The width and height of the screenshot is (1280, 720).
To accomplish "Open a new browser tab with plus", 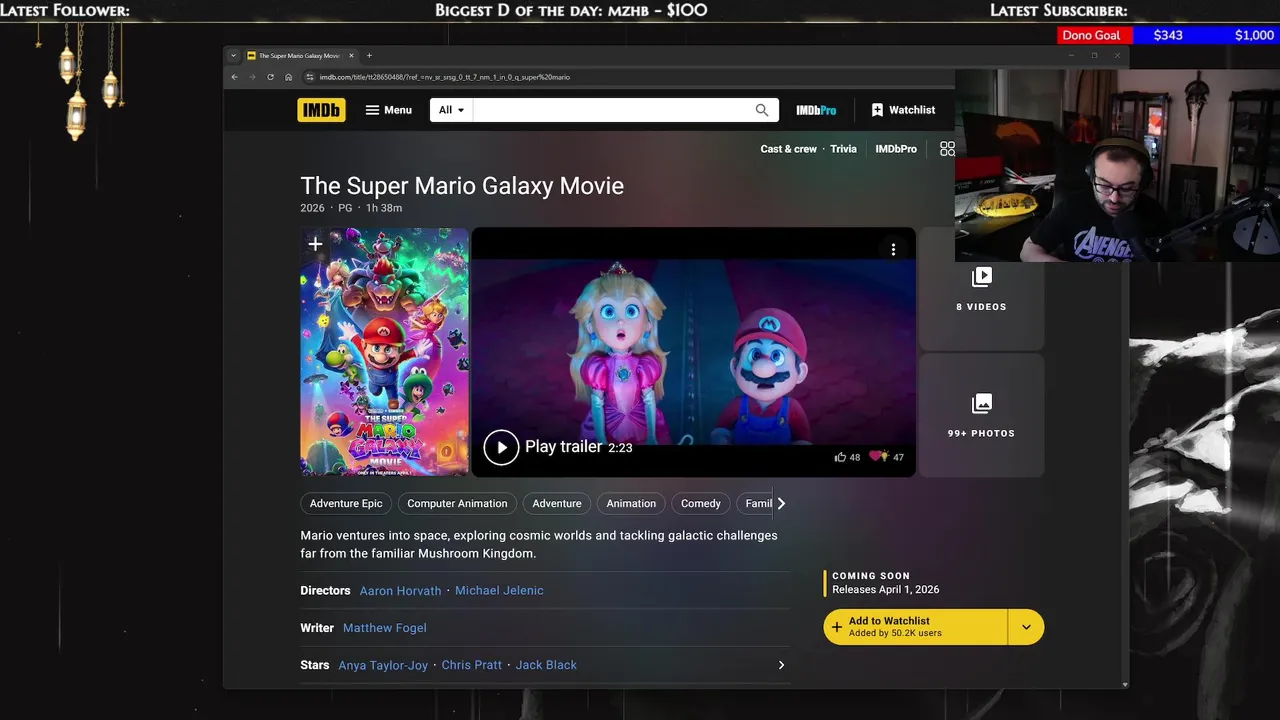I will pos(369,56).
